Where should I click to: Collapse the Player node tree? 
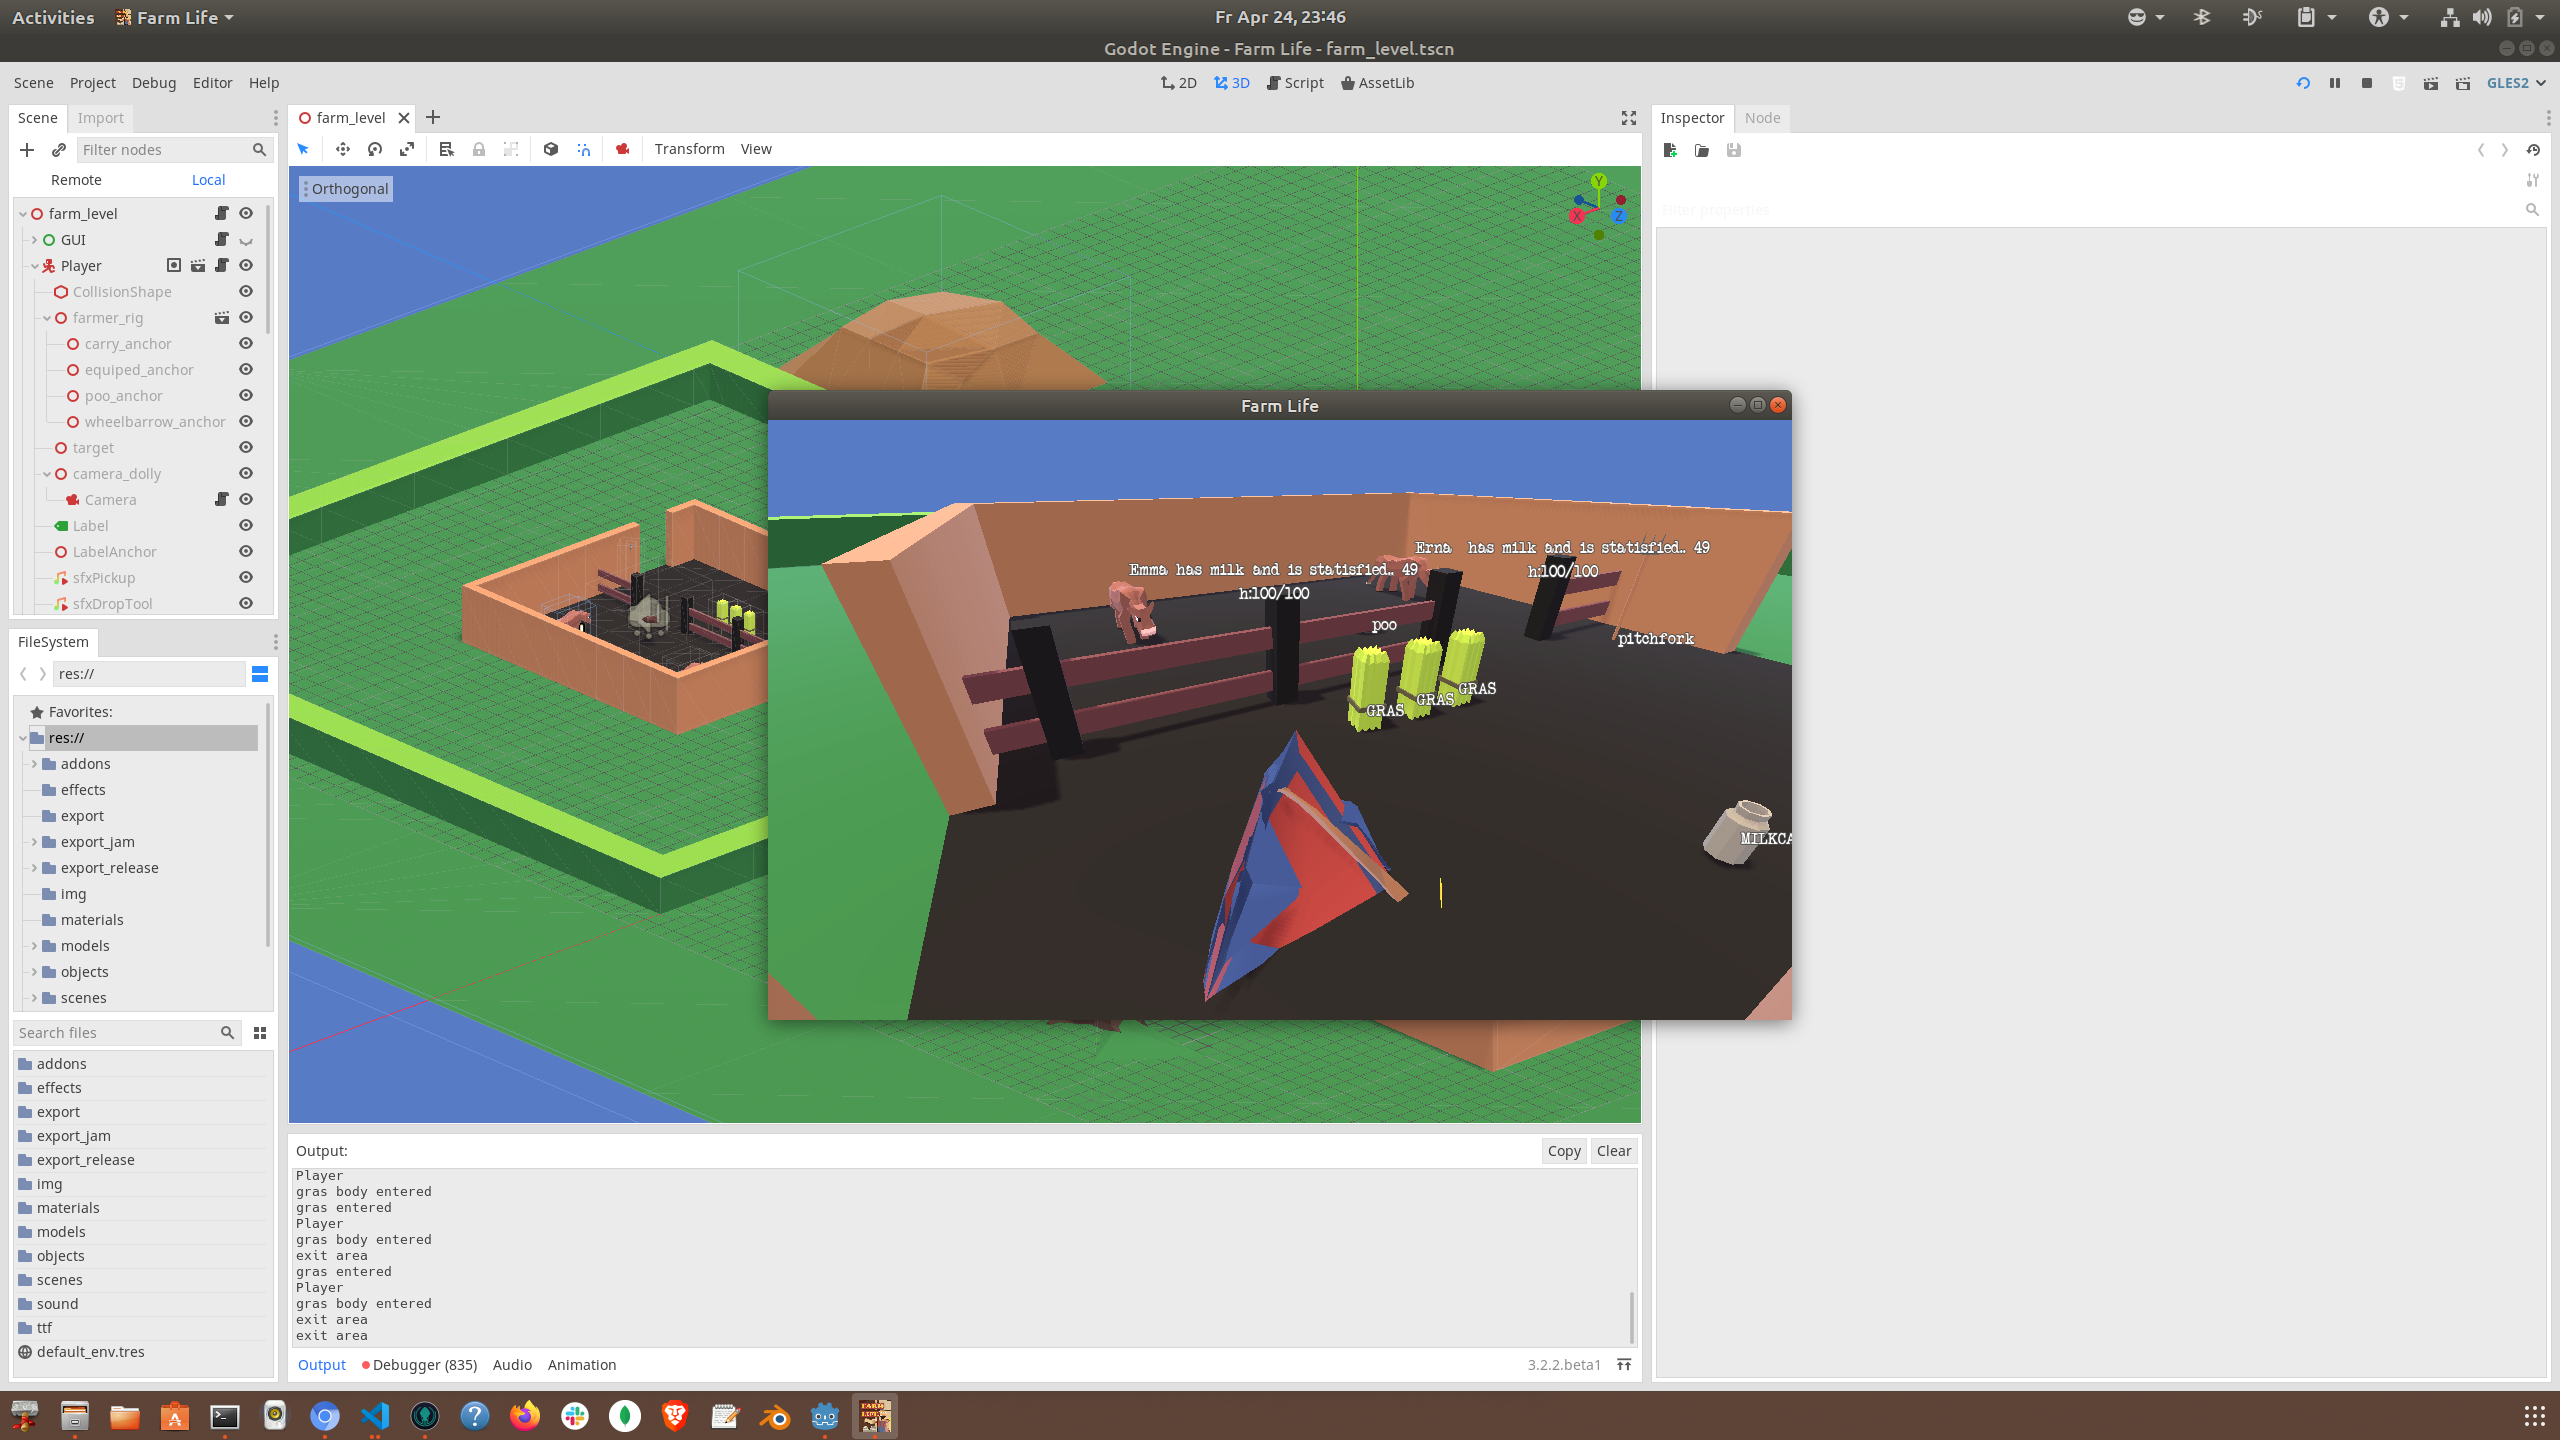tap(35, 266)
